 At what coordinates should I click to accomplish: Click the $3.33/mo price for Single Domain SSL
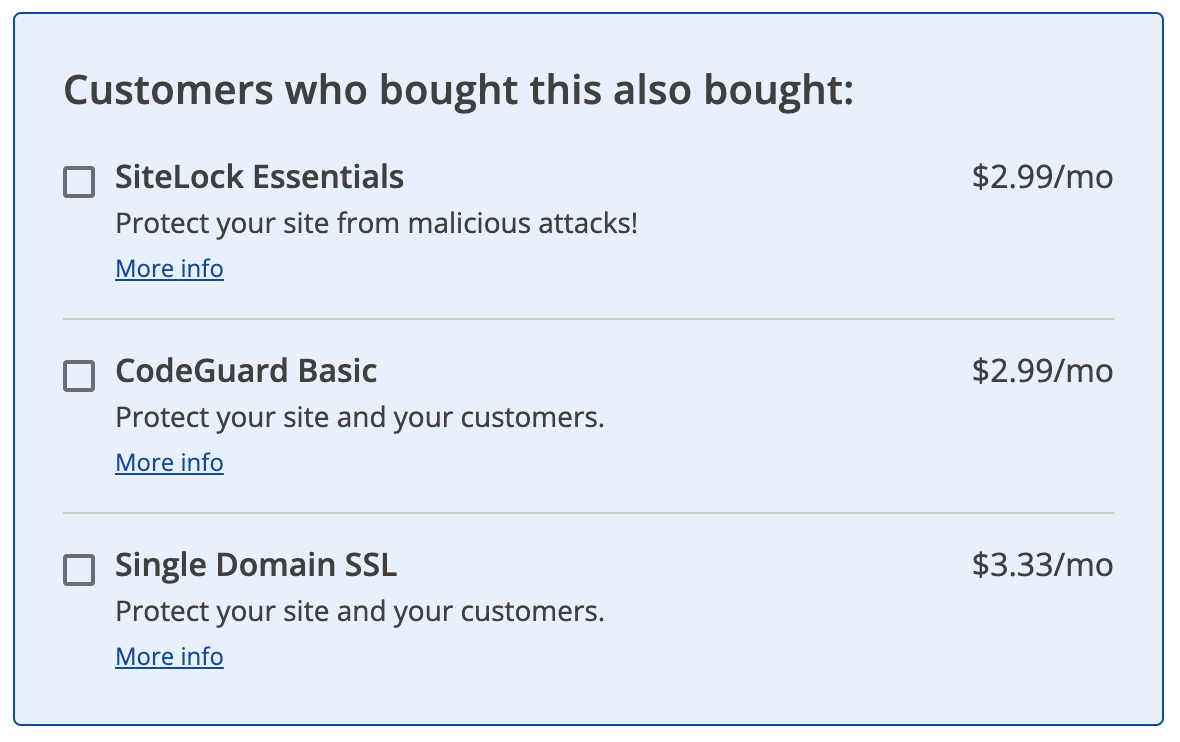point(1044,565)
